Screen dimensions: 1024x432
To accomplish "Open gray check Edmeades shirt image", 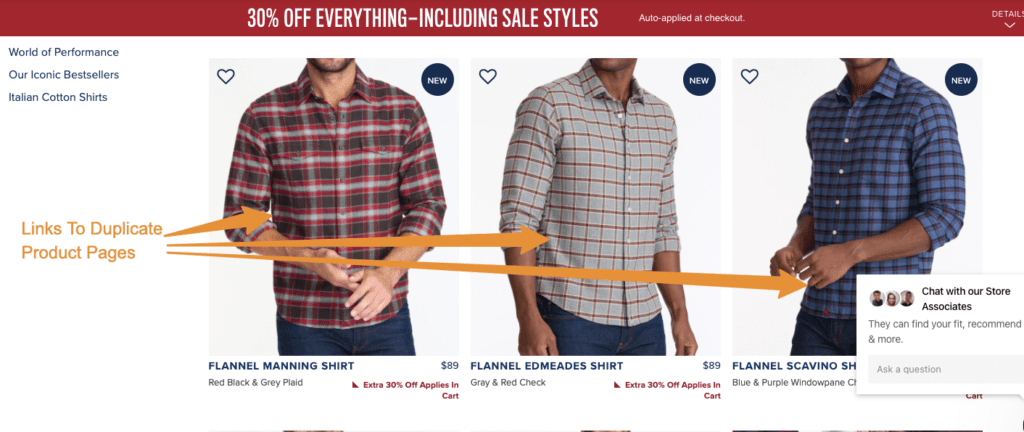I will point(596,207).
